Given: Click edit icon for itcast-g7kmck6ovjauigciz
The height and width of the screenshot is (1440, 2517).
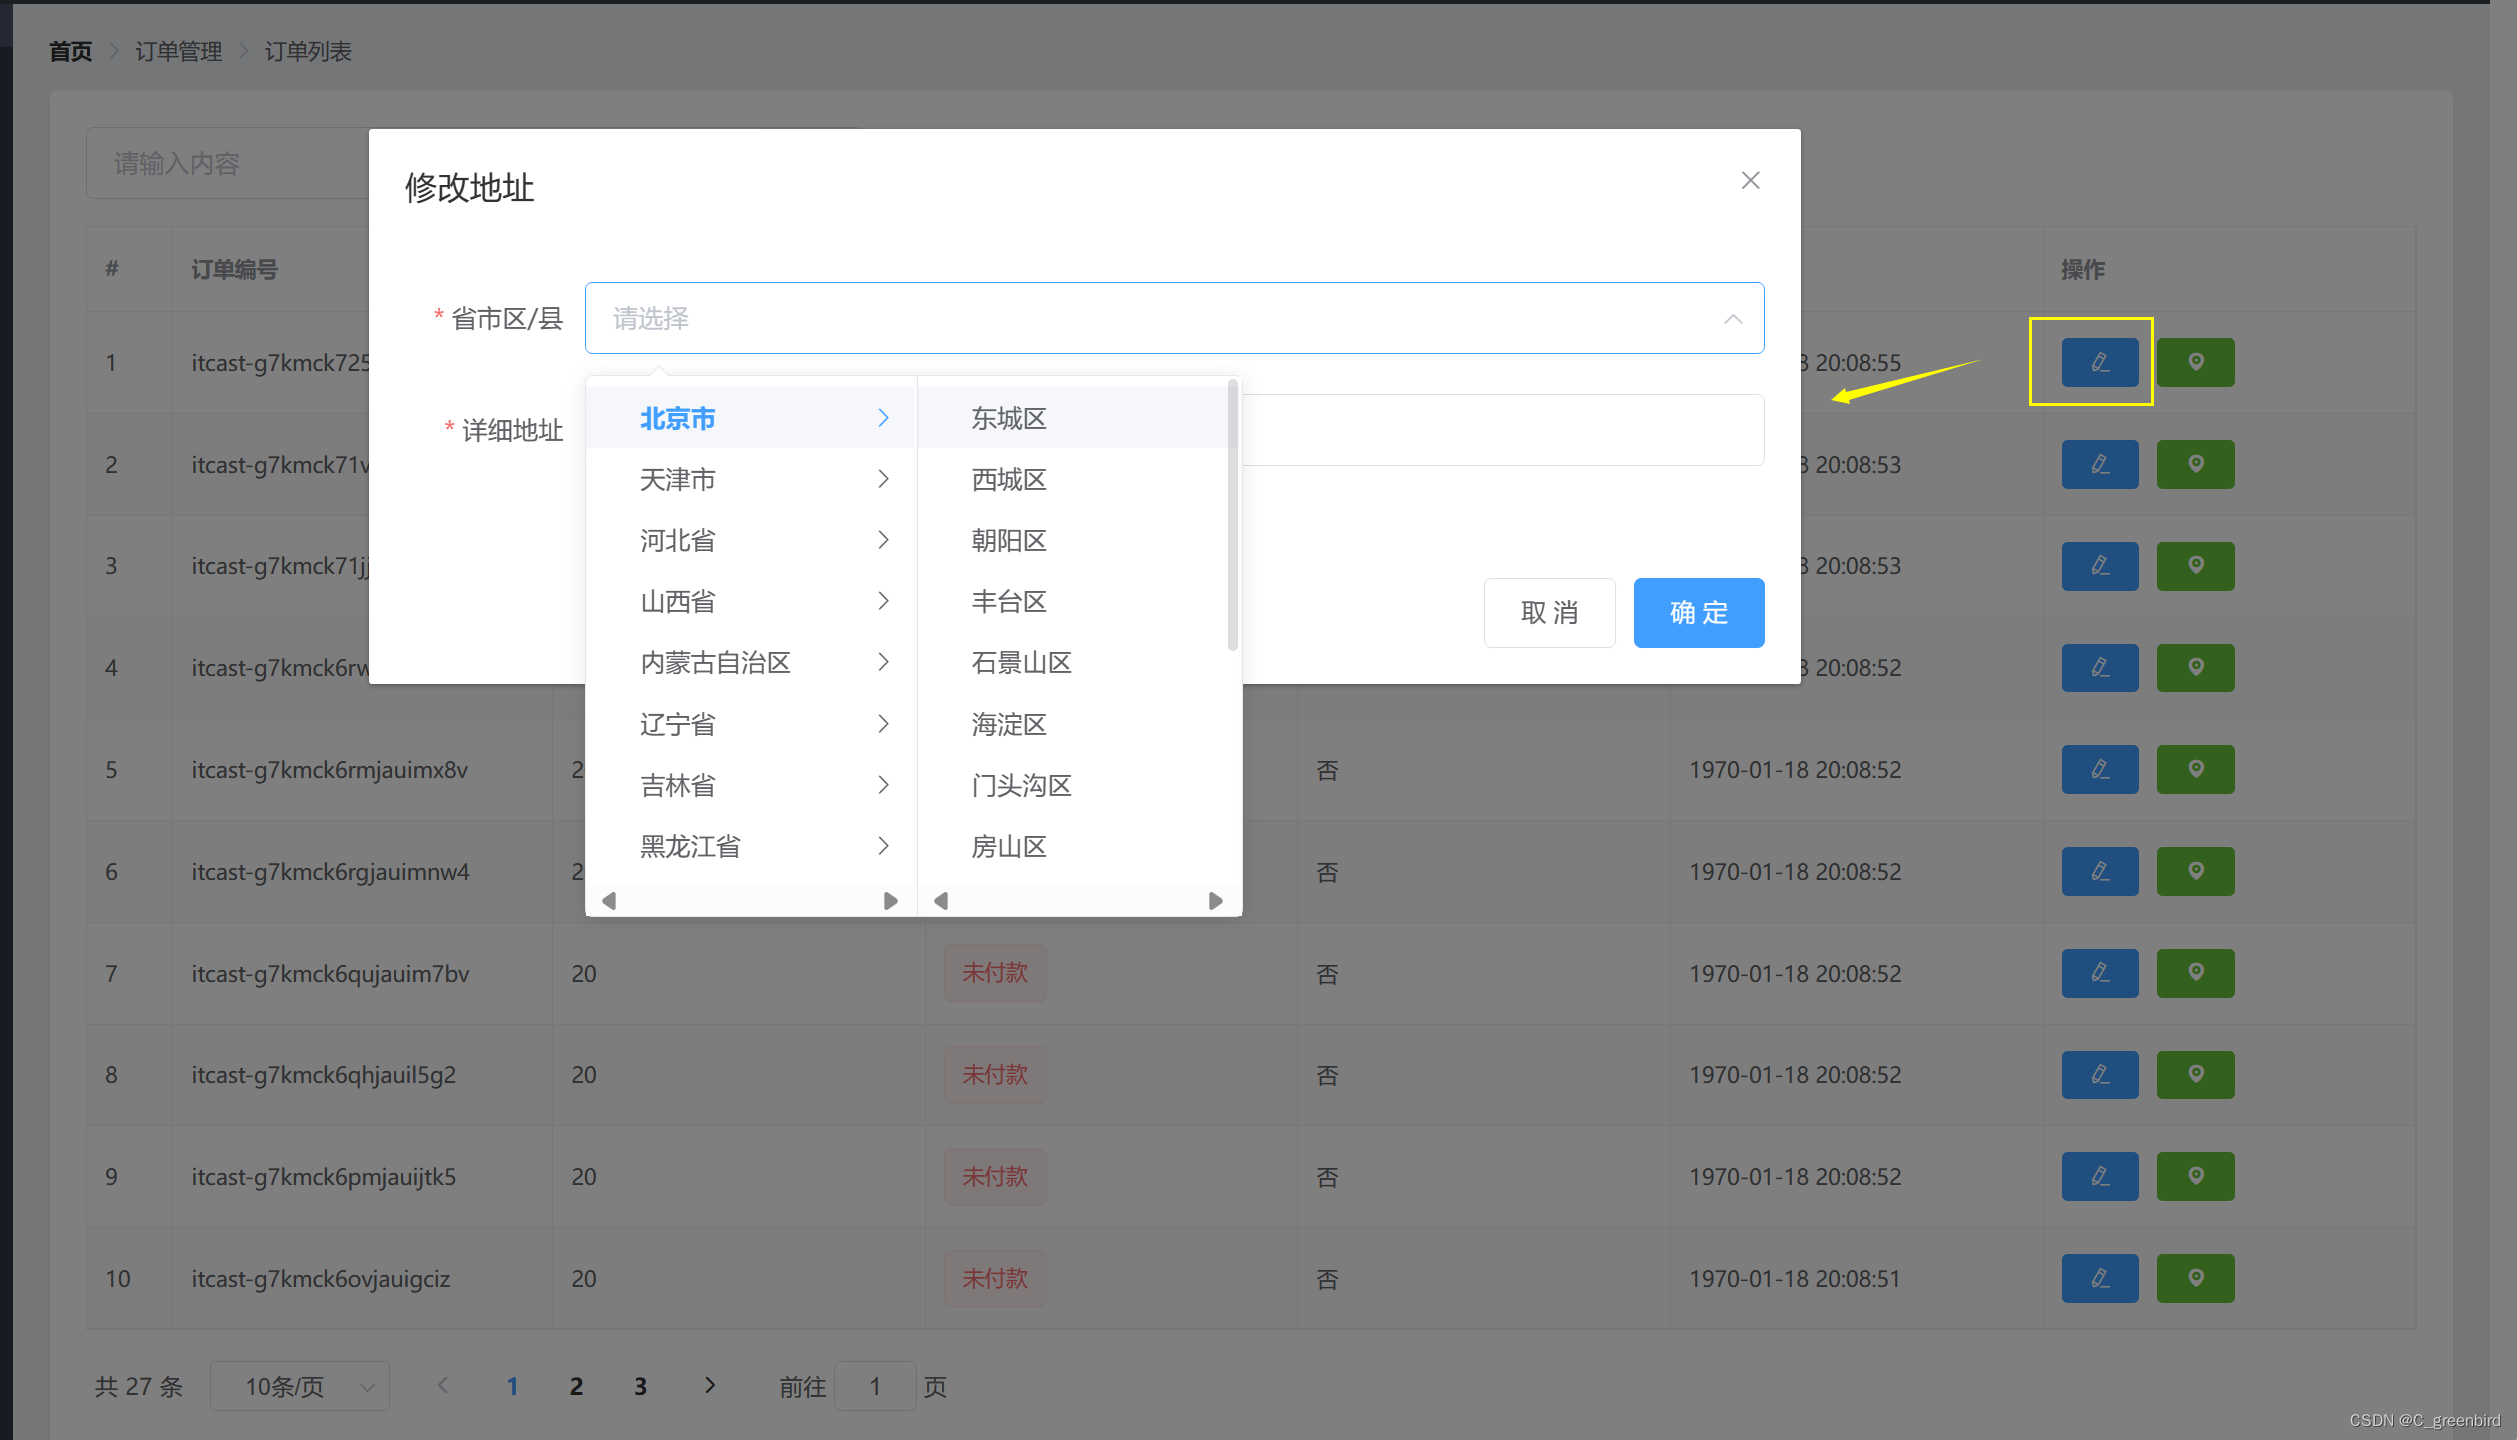Looking at the screenshot, I should click(x=2099, y=1279).
